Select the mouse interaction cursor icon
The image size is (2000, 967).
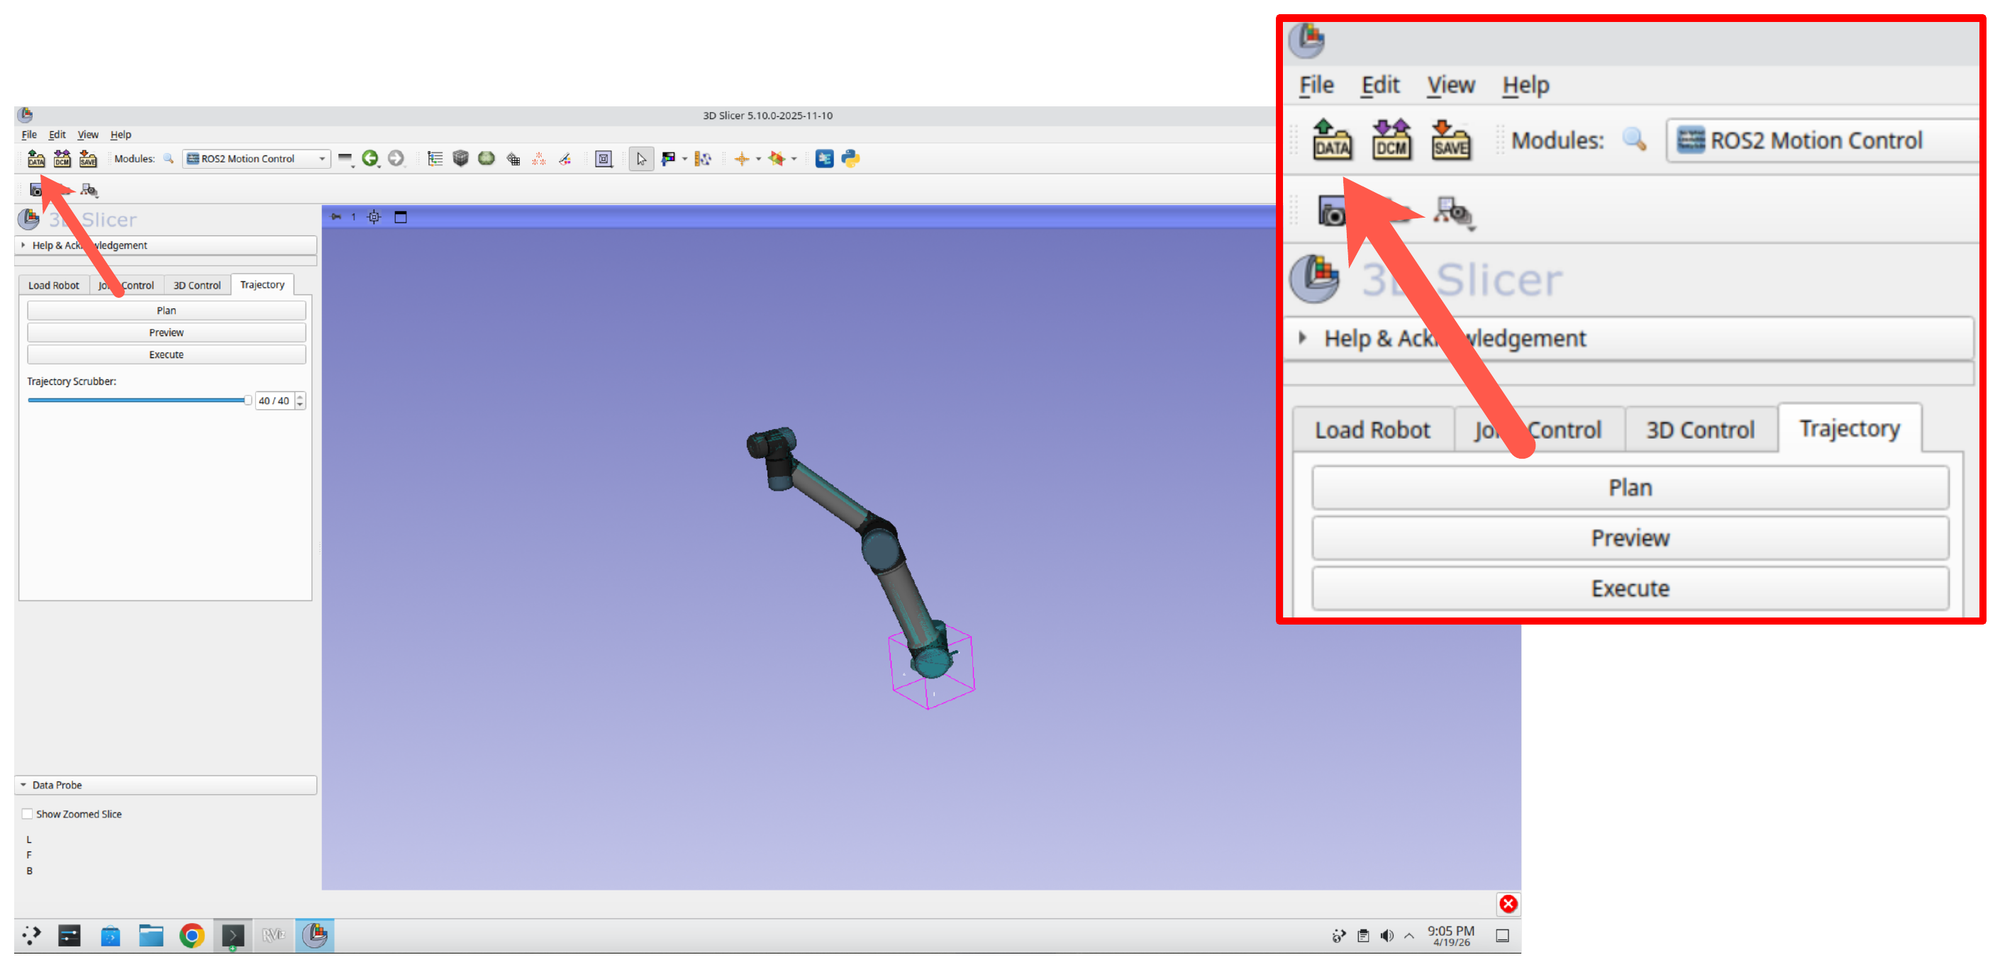tap(641, 158)
